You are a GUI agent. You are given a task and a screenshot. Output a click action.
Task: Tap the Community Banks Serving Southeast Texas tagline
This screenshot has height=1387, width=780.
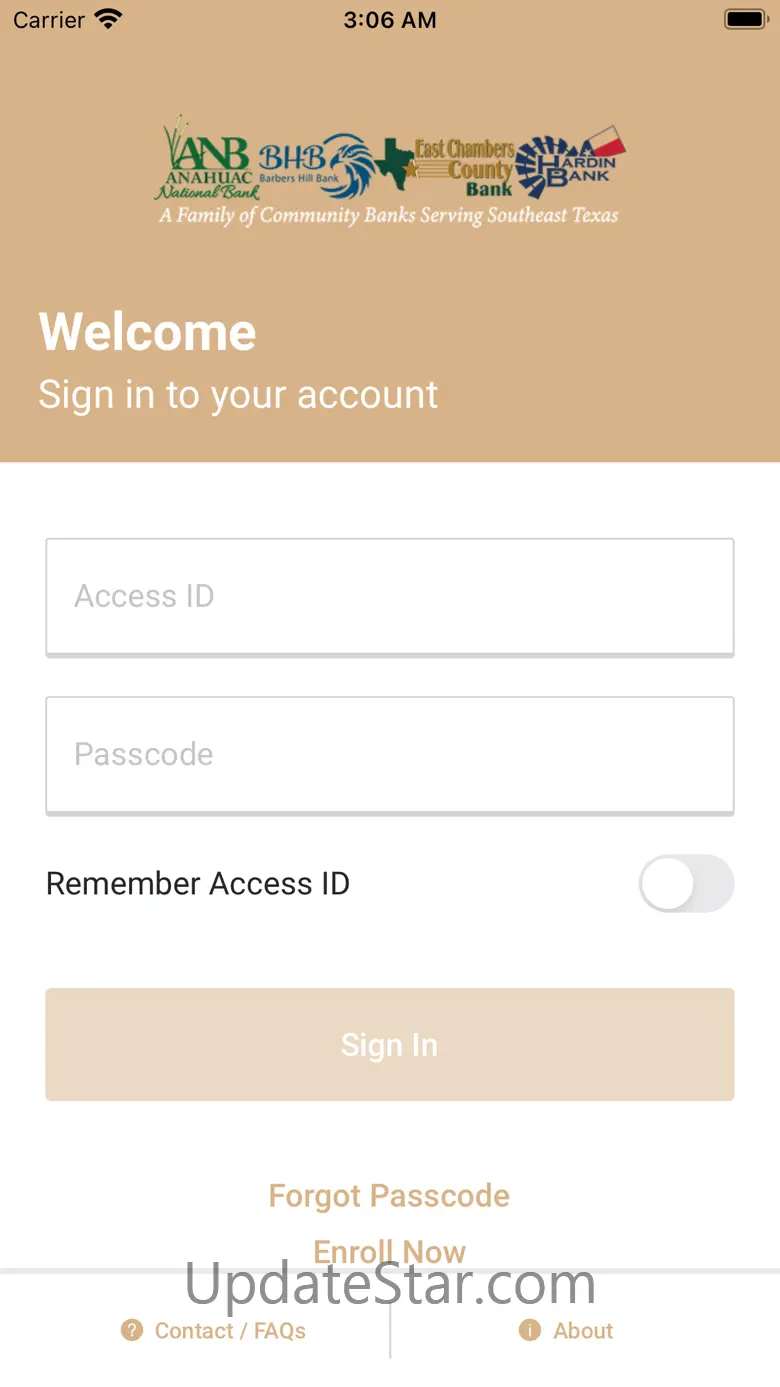point(389,216)
